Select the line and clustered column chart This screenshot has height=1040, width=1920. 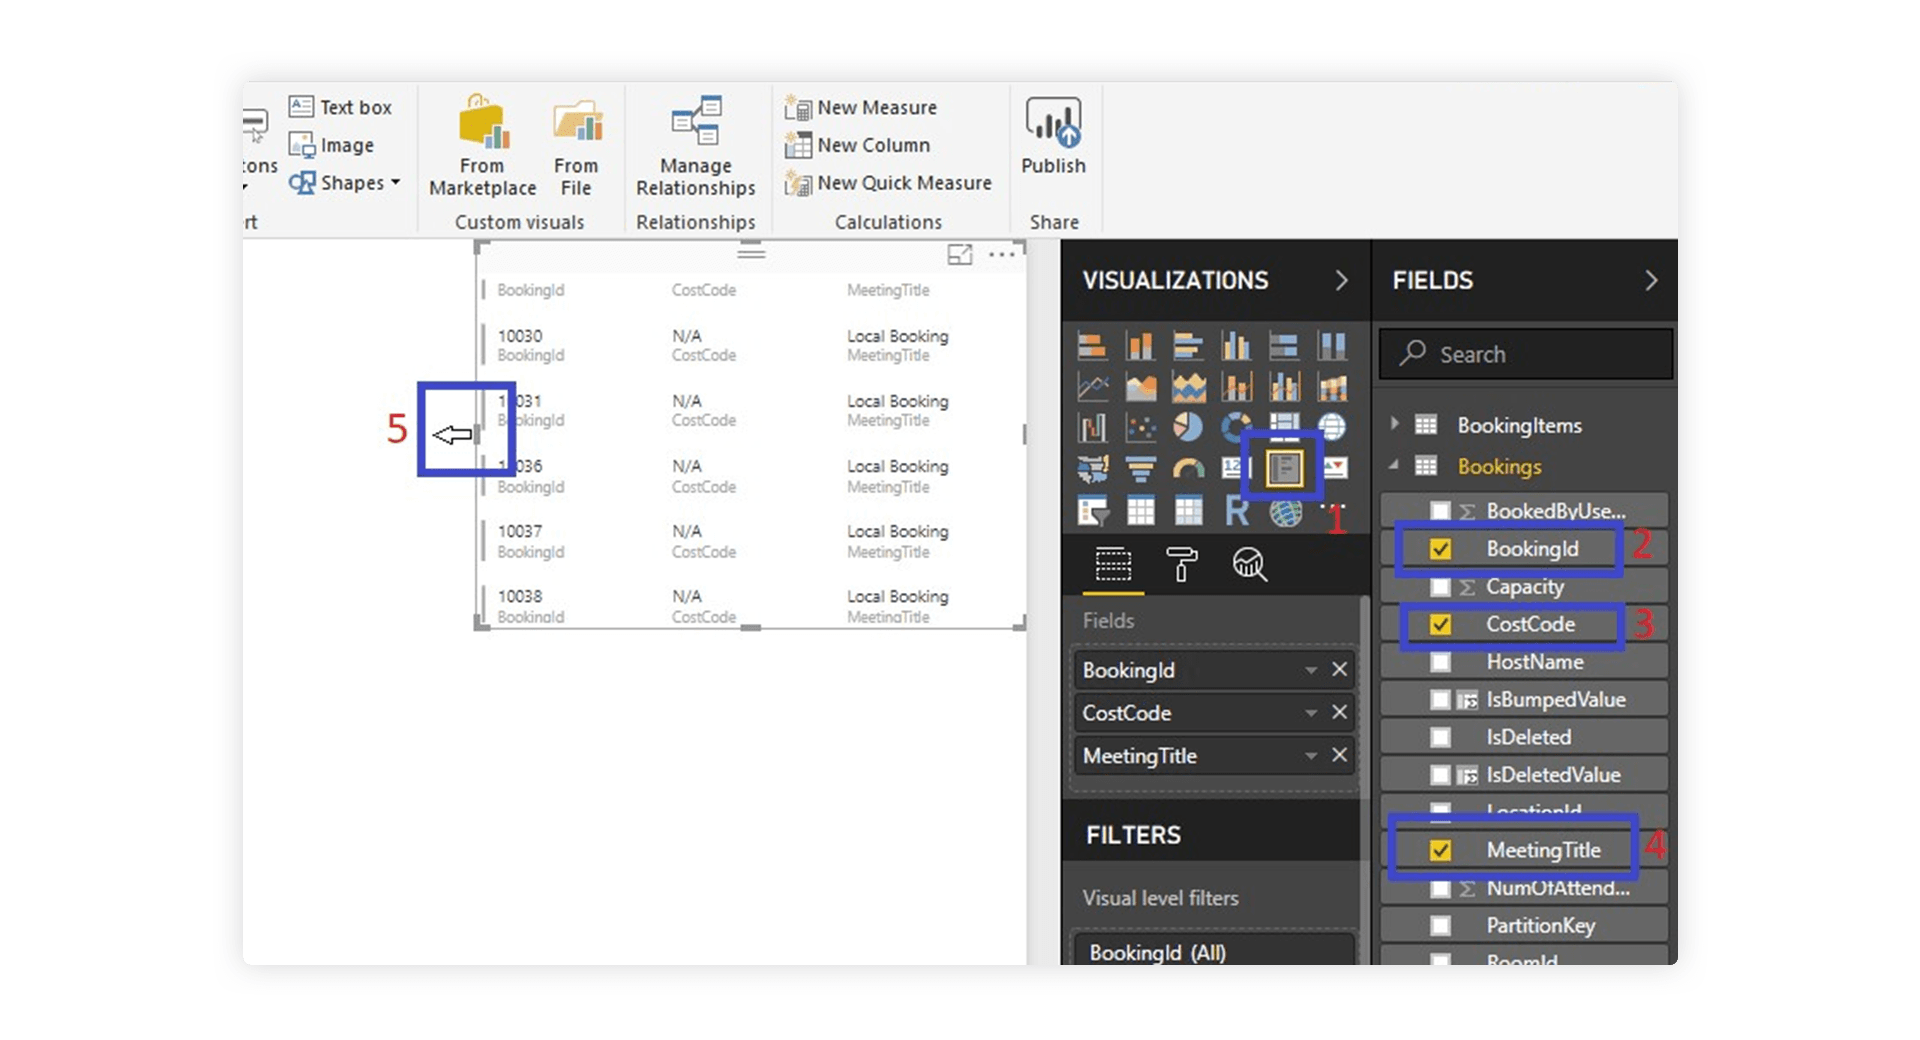pos(1284,386)
